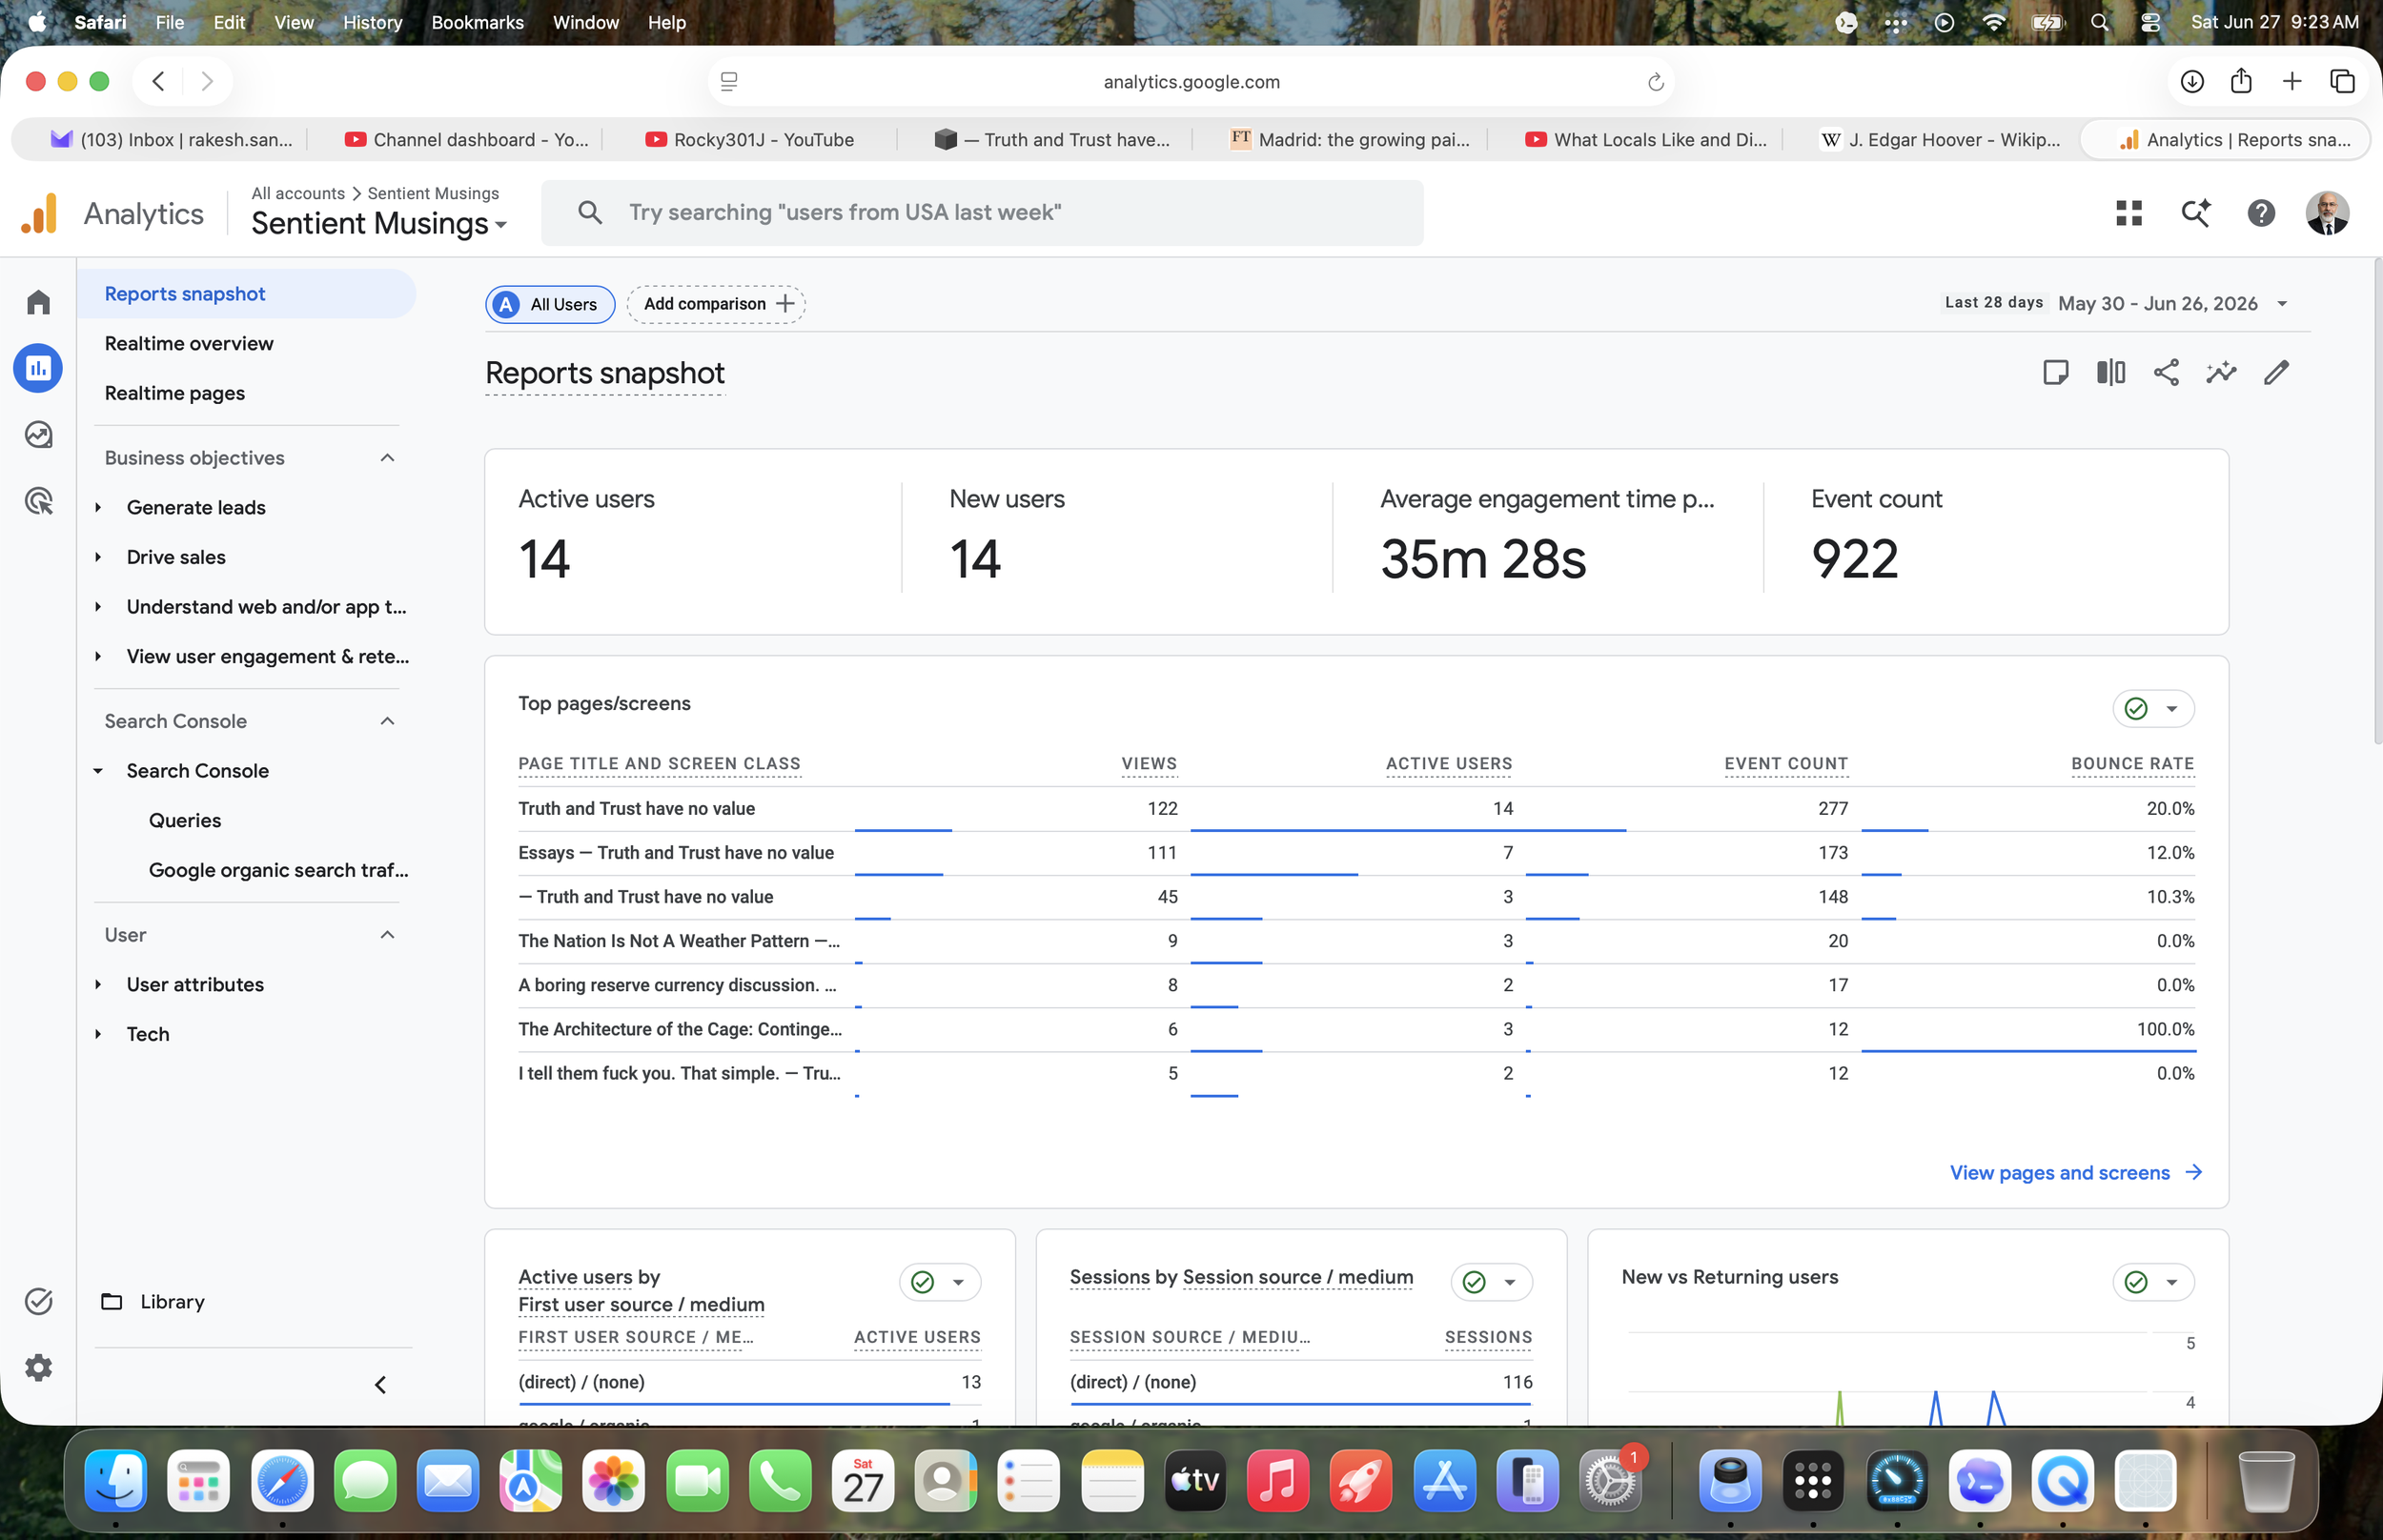Viewport: 2383px width, 1540px height.
Task: Open Google organic search traffic report
Action: (x=278, y=870)
